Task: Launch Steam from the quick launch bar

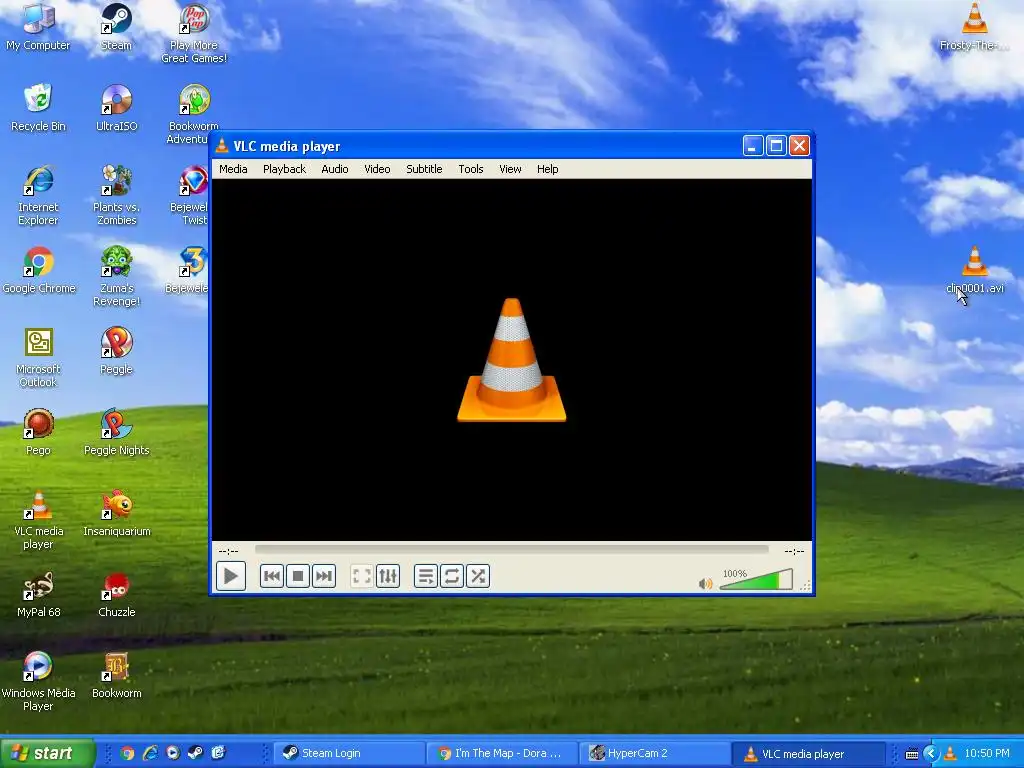Action: click(195, 753)
